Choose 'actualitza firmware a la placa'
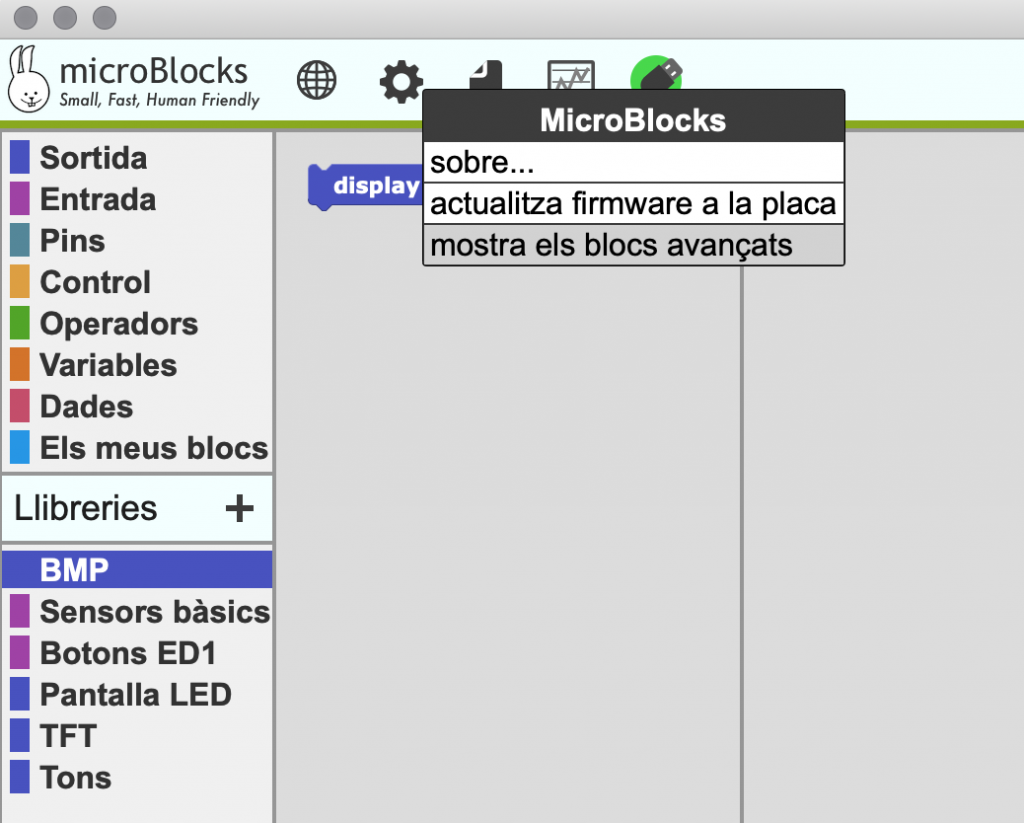This screenshot has width=1024, height=823. (634, 204)
